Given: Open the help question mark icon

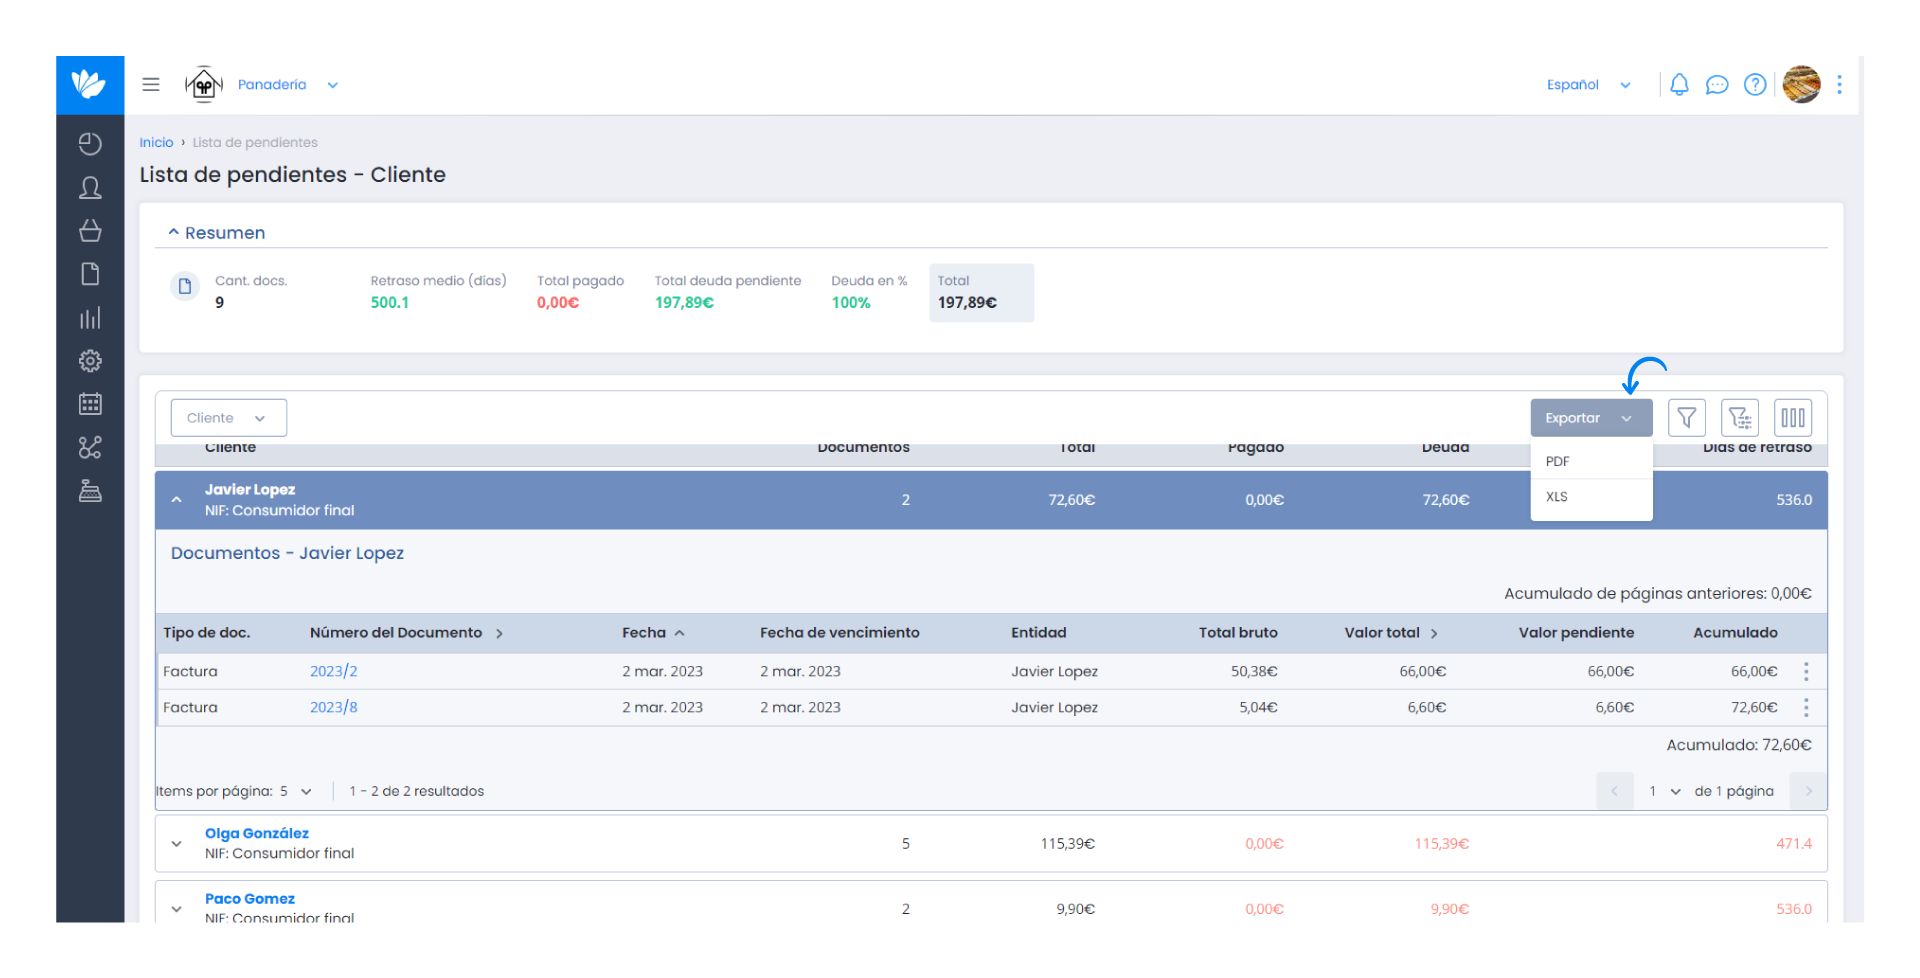Looking at the screenshot, I should click(x=1755, y=85).
